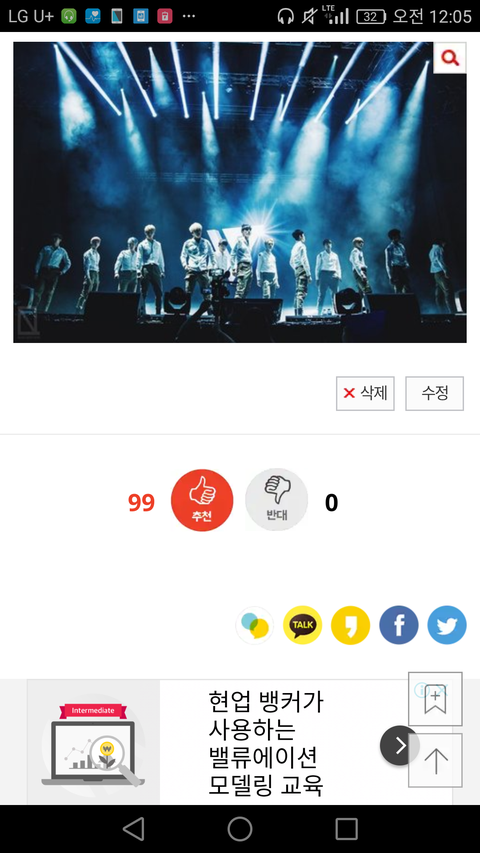
Task: Click the gray thumbs-down 반대 button
Action: click(x=276, y=500)
